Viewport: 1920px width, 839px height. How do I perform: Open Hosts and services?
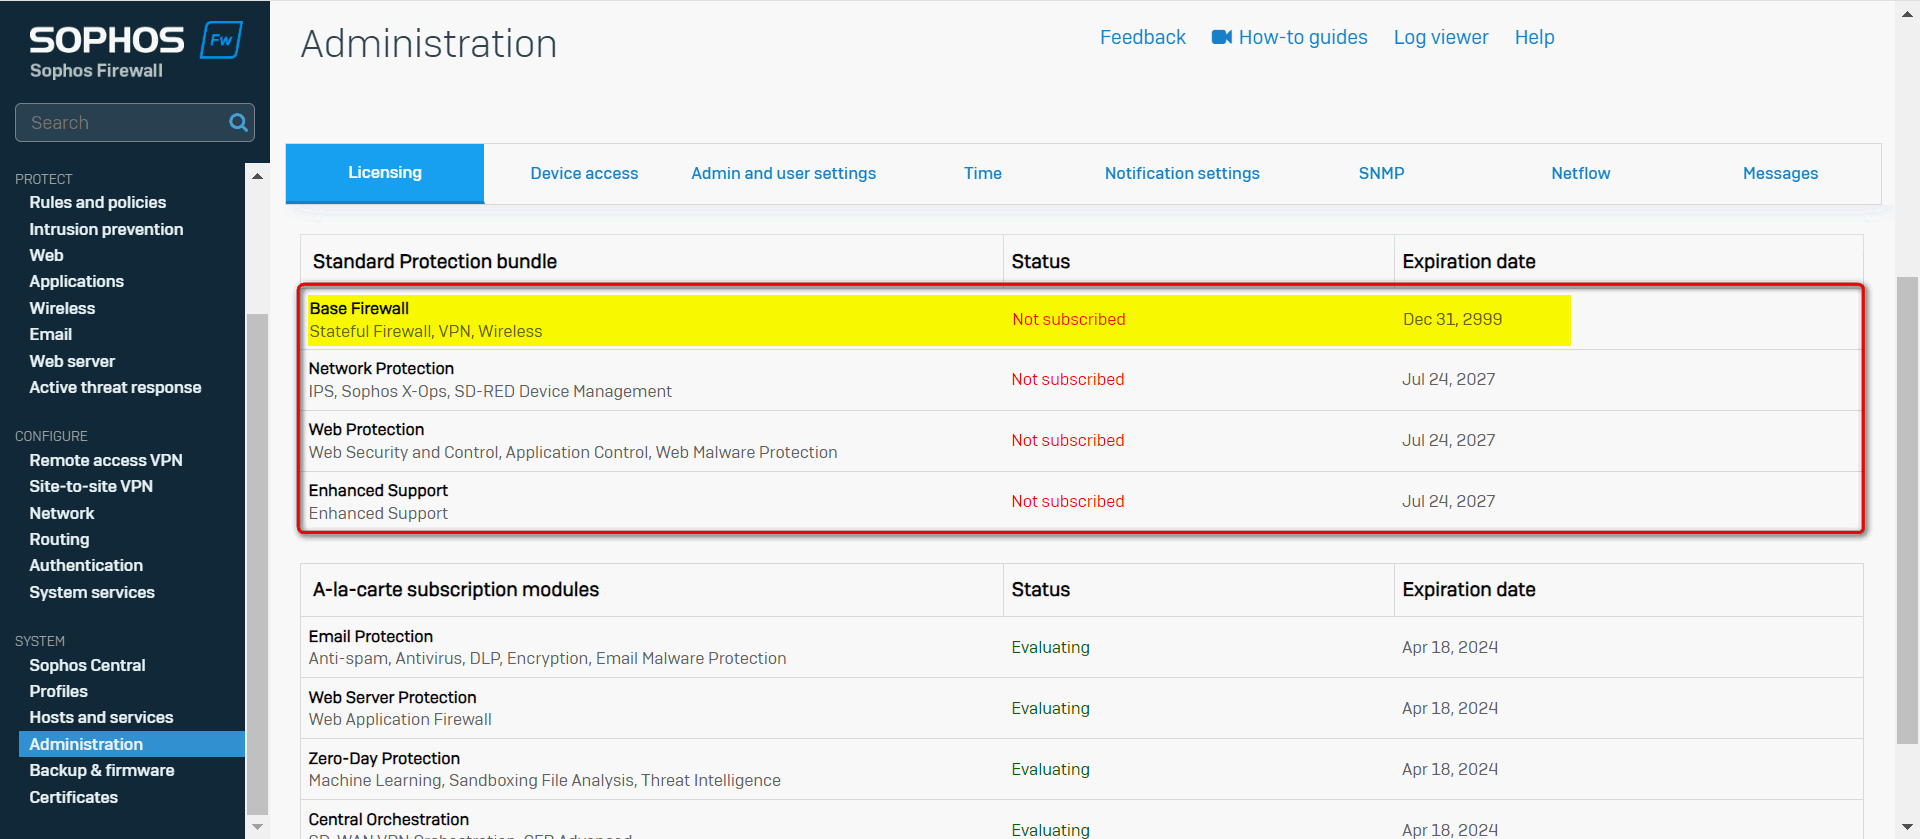(x=101, y=717)
